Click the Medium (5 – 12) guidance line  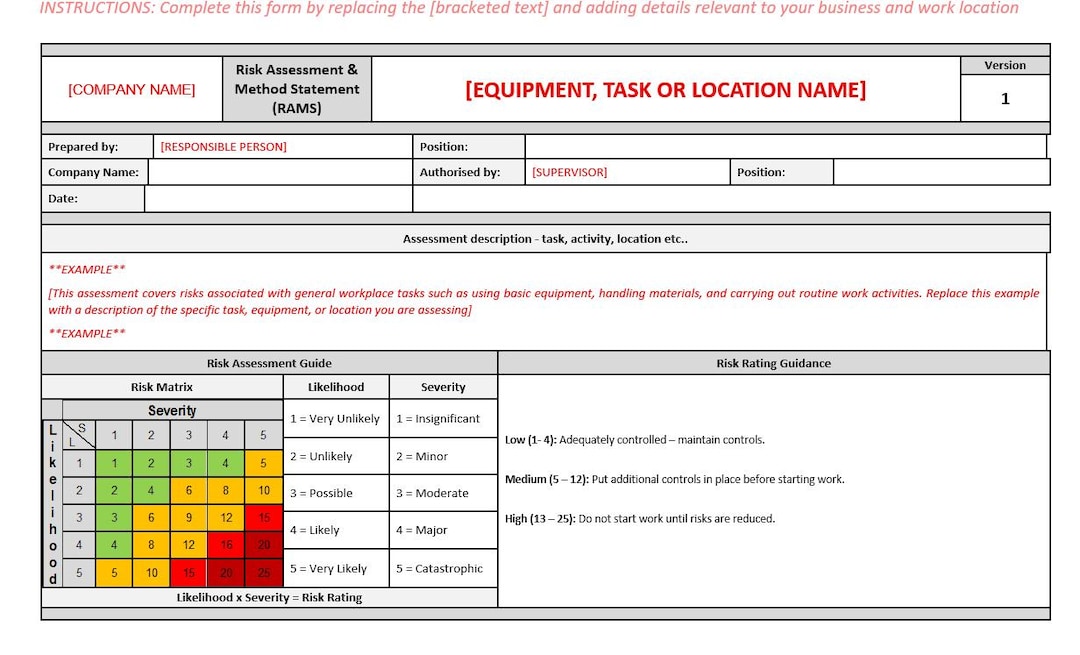tap(674, 479)
